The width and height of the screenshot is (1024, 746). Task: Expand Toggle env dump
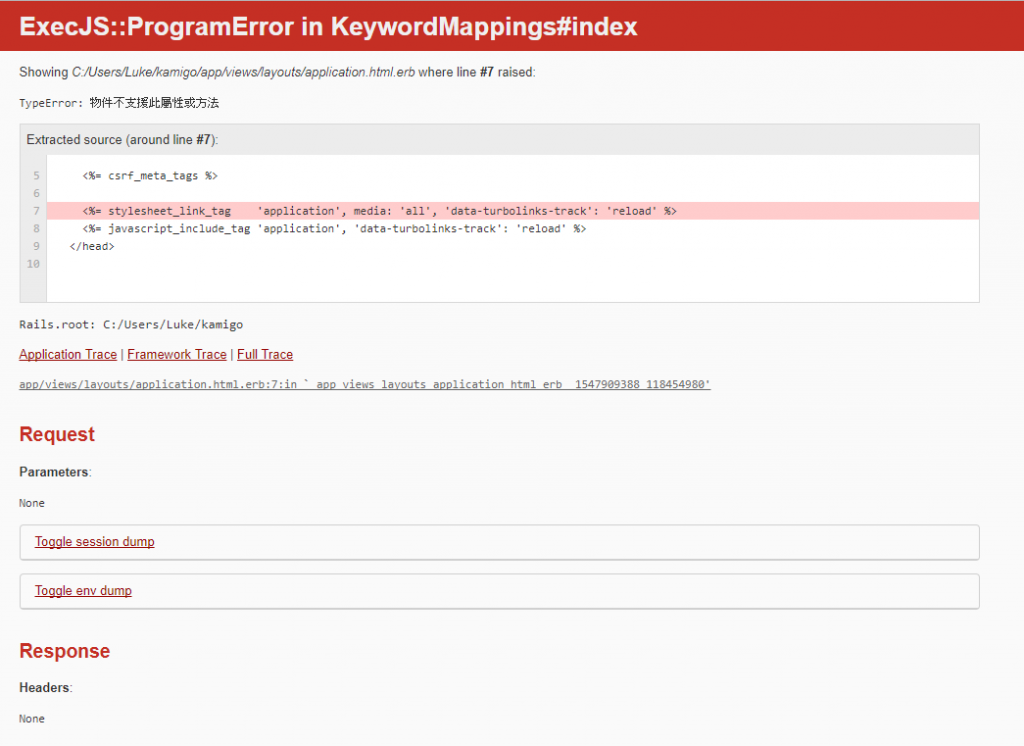[83, 591]
